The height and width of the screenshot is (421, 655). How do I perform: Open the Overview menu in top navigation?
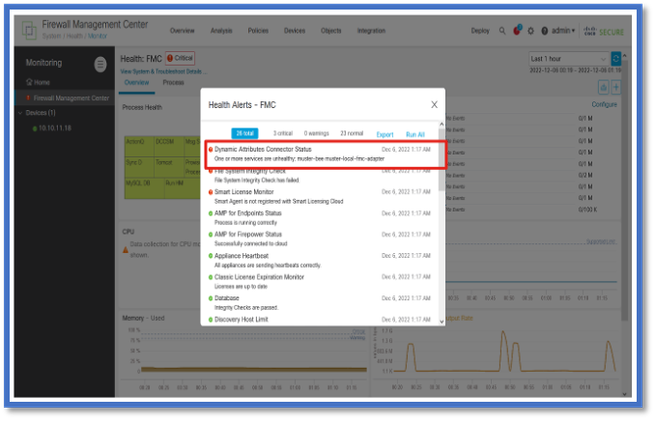182,31
